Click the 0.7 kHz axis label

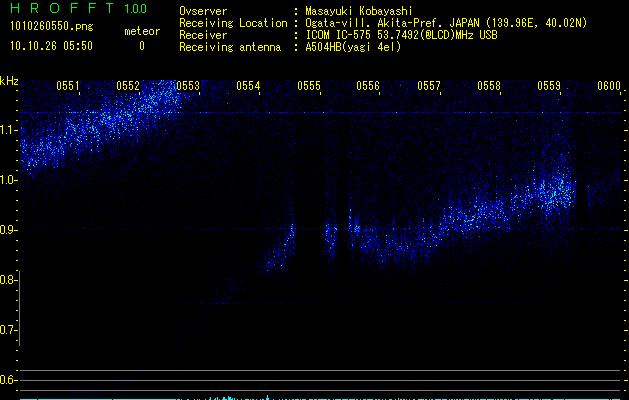coord(7,330)
